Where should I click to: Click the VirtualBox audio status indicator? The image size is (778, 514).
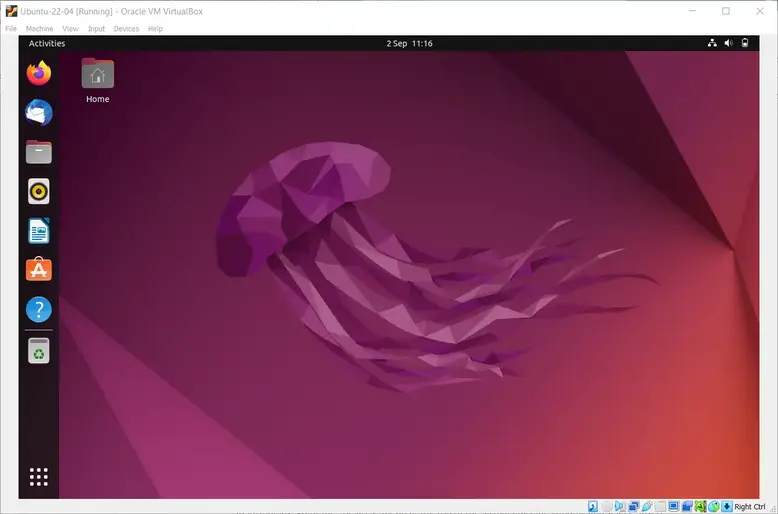pyautogui.click(x=620, y=506)
